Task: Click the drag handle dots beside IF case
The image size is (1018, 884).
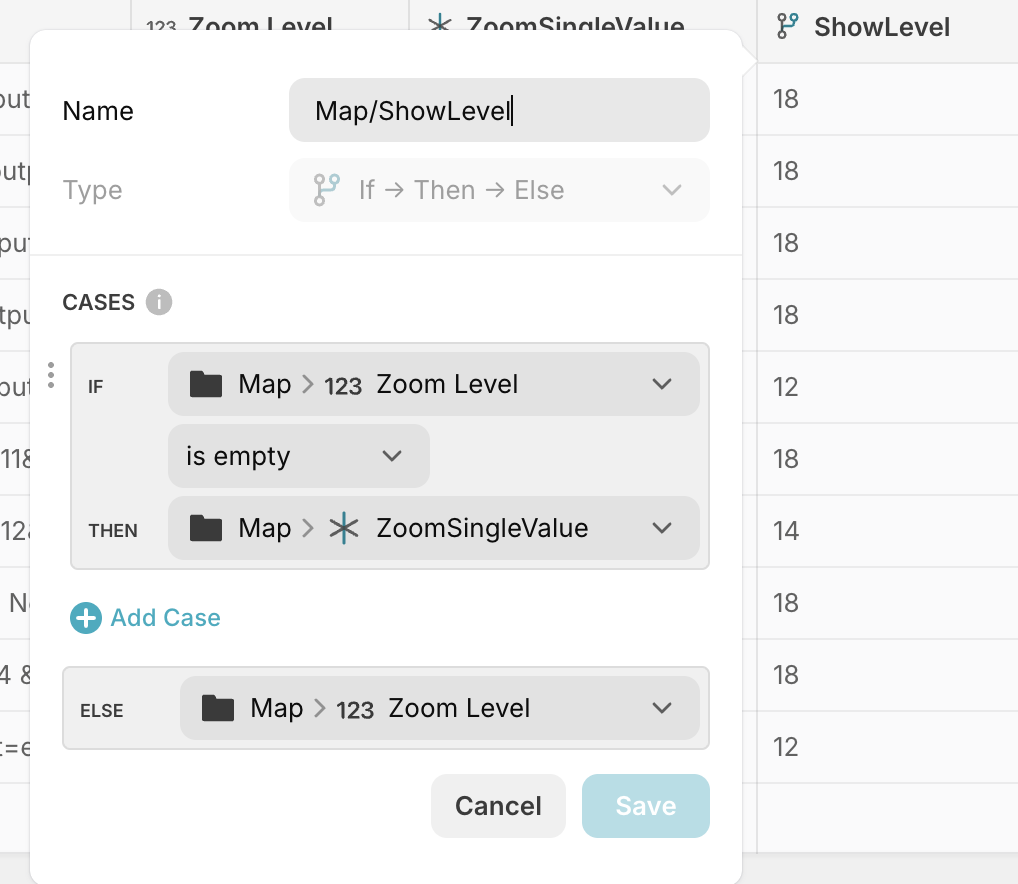Action: 51,375
